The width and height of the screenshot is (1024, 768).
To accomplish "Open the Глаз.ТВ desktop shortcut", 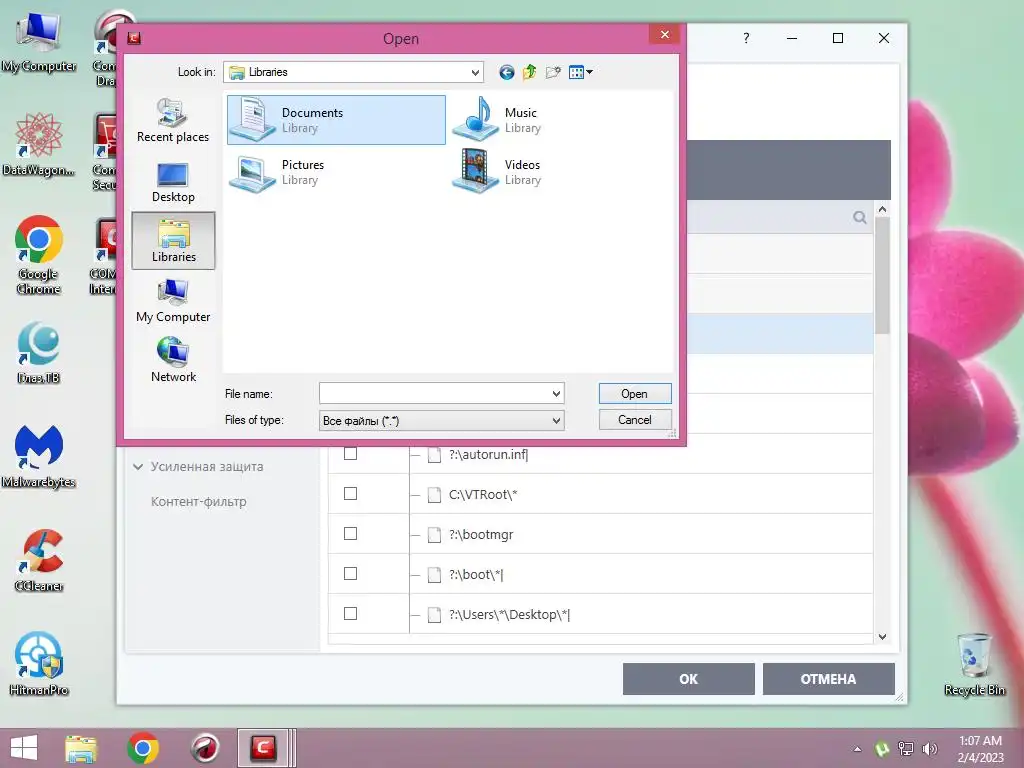I will 39,353.
